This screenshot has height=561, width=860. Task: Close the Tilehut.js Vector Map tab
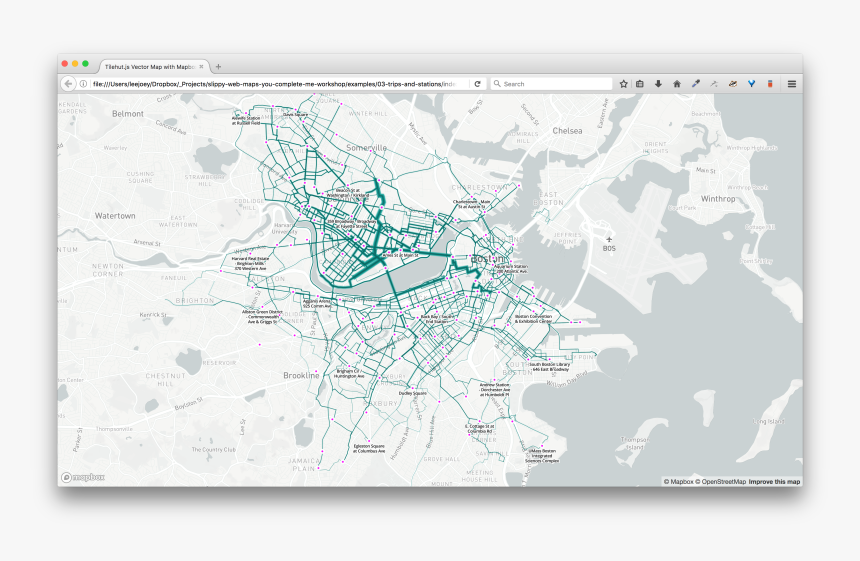[x=202, y=66]
